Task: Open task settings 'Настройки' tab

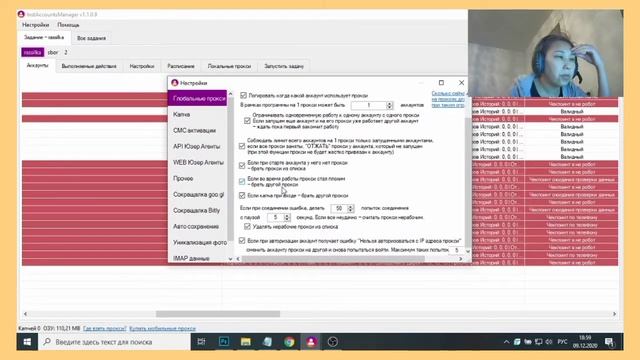Action: (x=142, y=66)
